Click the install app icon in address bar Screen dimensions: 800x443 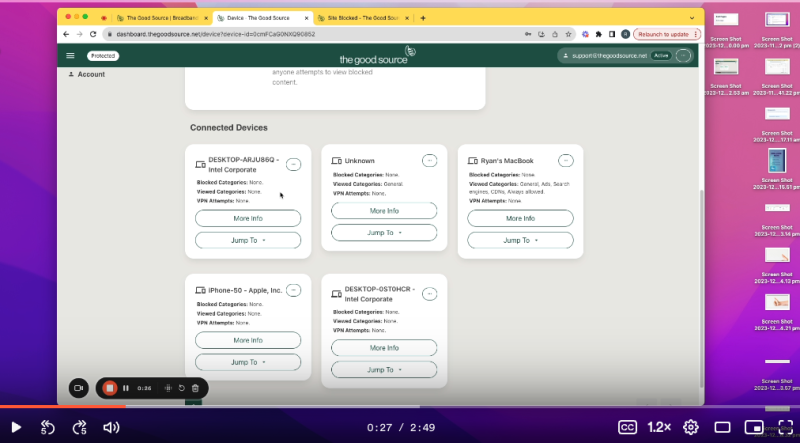pos(542,34)
